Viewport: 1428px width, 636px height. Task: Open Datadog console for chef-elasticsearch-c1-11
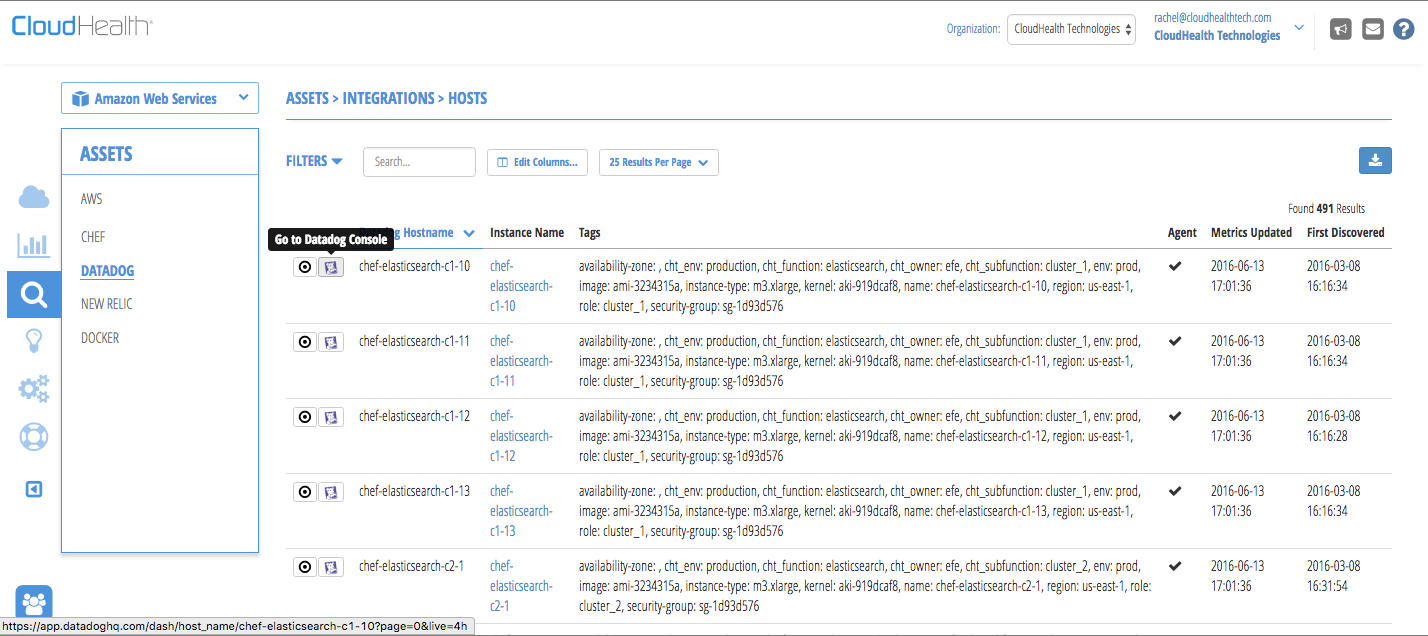331,342
